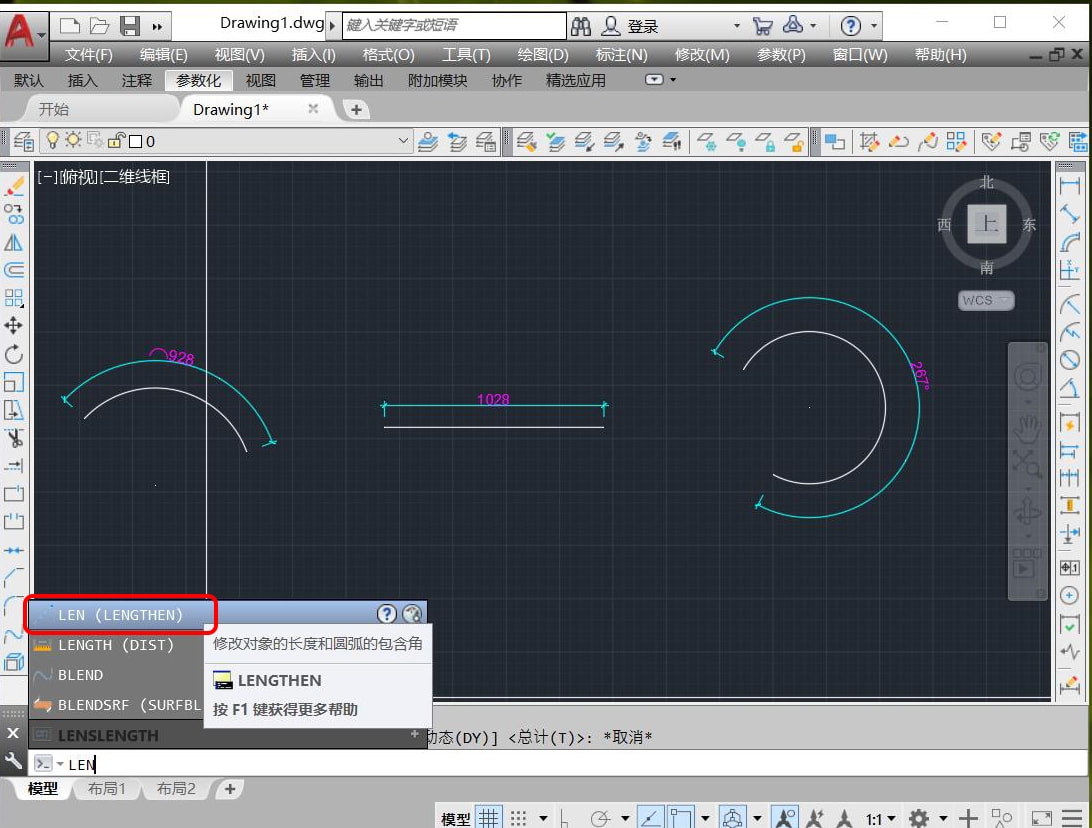
Task: Click the Save icon in quick access toolbar
Action: (x=130, y=26)
